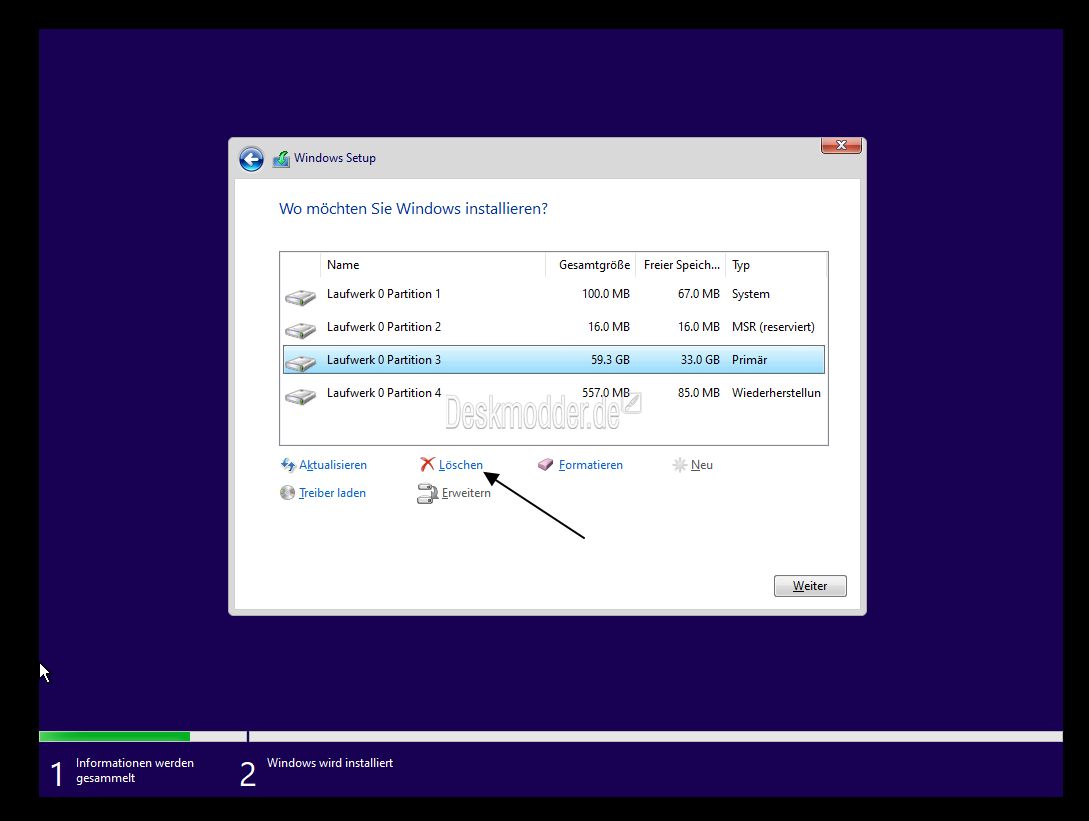1089x821 pixels.
Task: Click the drive icon beside Laufwerk 0 Partition 1
Action: point(299,296)
